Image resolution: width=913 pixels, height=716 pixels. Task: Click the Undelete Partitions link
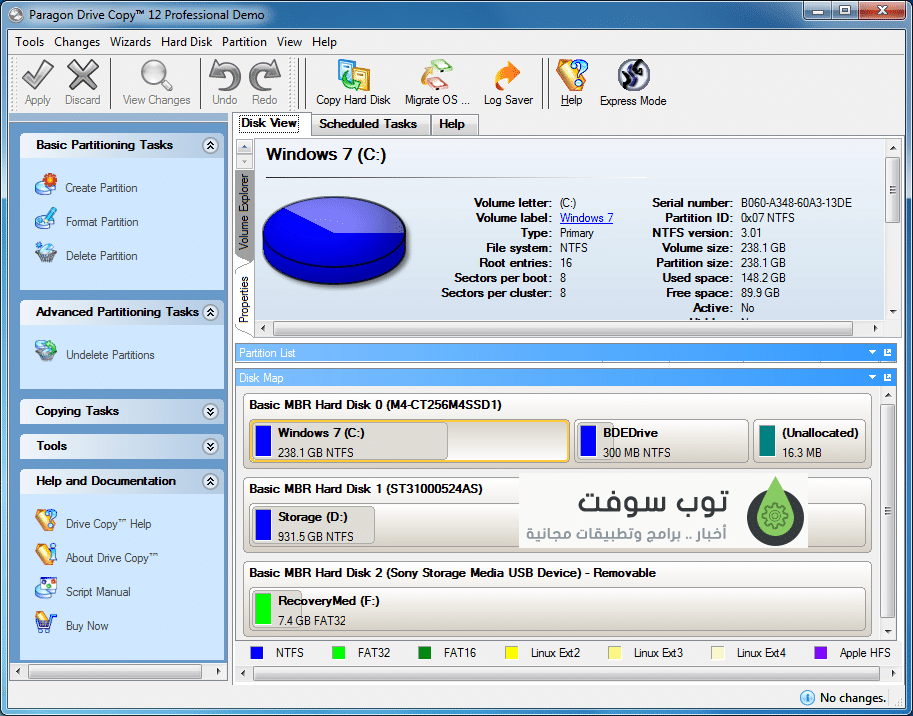(110, 355)
